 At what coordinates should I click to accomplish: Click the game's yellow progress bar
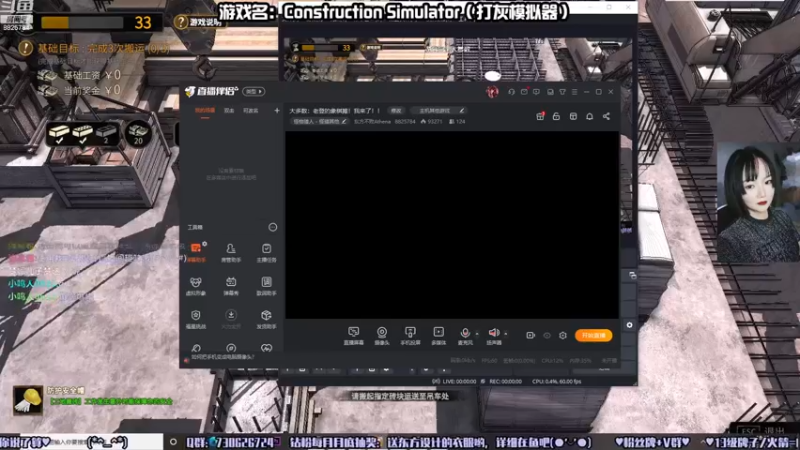82,22
